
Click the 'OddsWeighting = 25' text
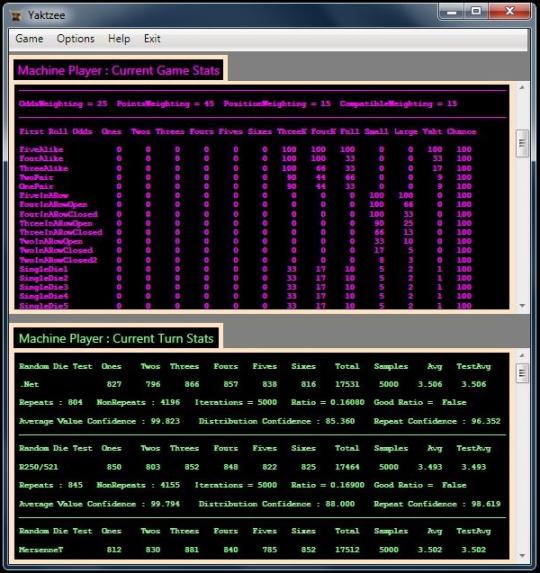coord(63,103)
